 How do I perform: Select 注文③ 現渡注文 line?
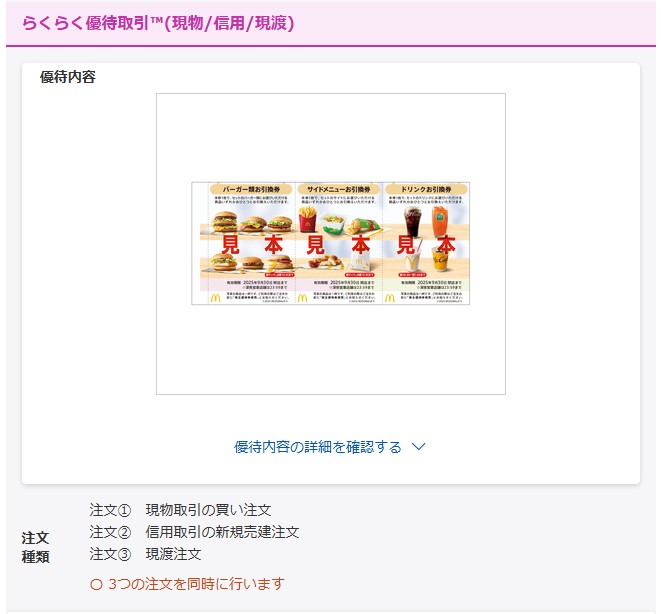(145, 554)
